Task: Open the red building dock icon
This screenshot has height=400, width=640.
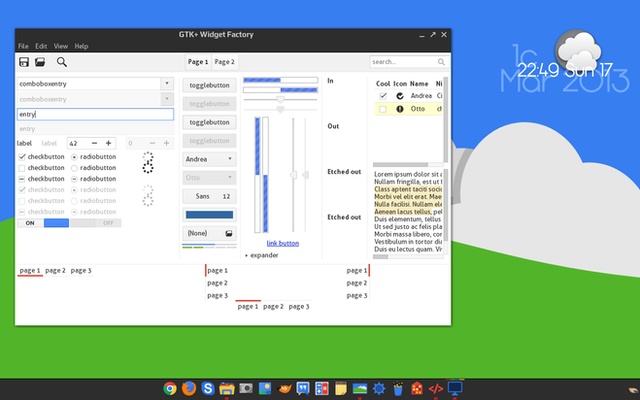Action: pyautogui.click(x=417, y=388)
